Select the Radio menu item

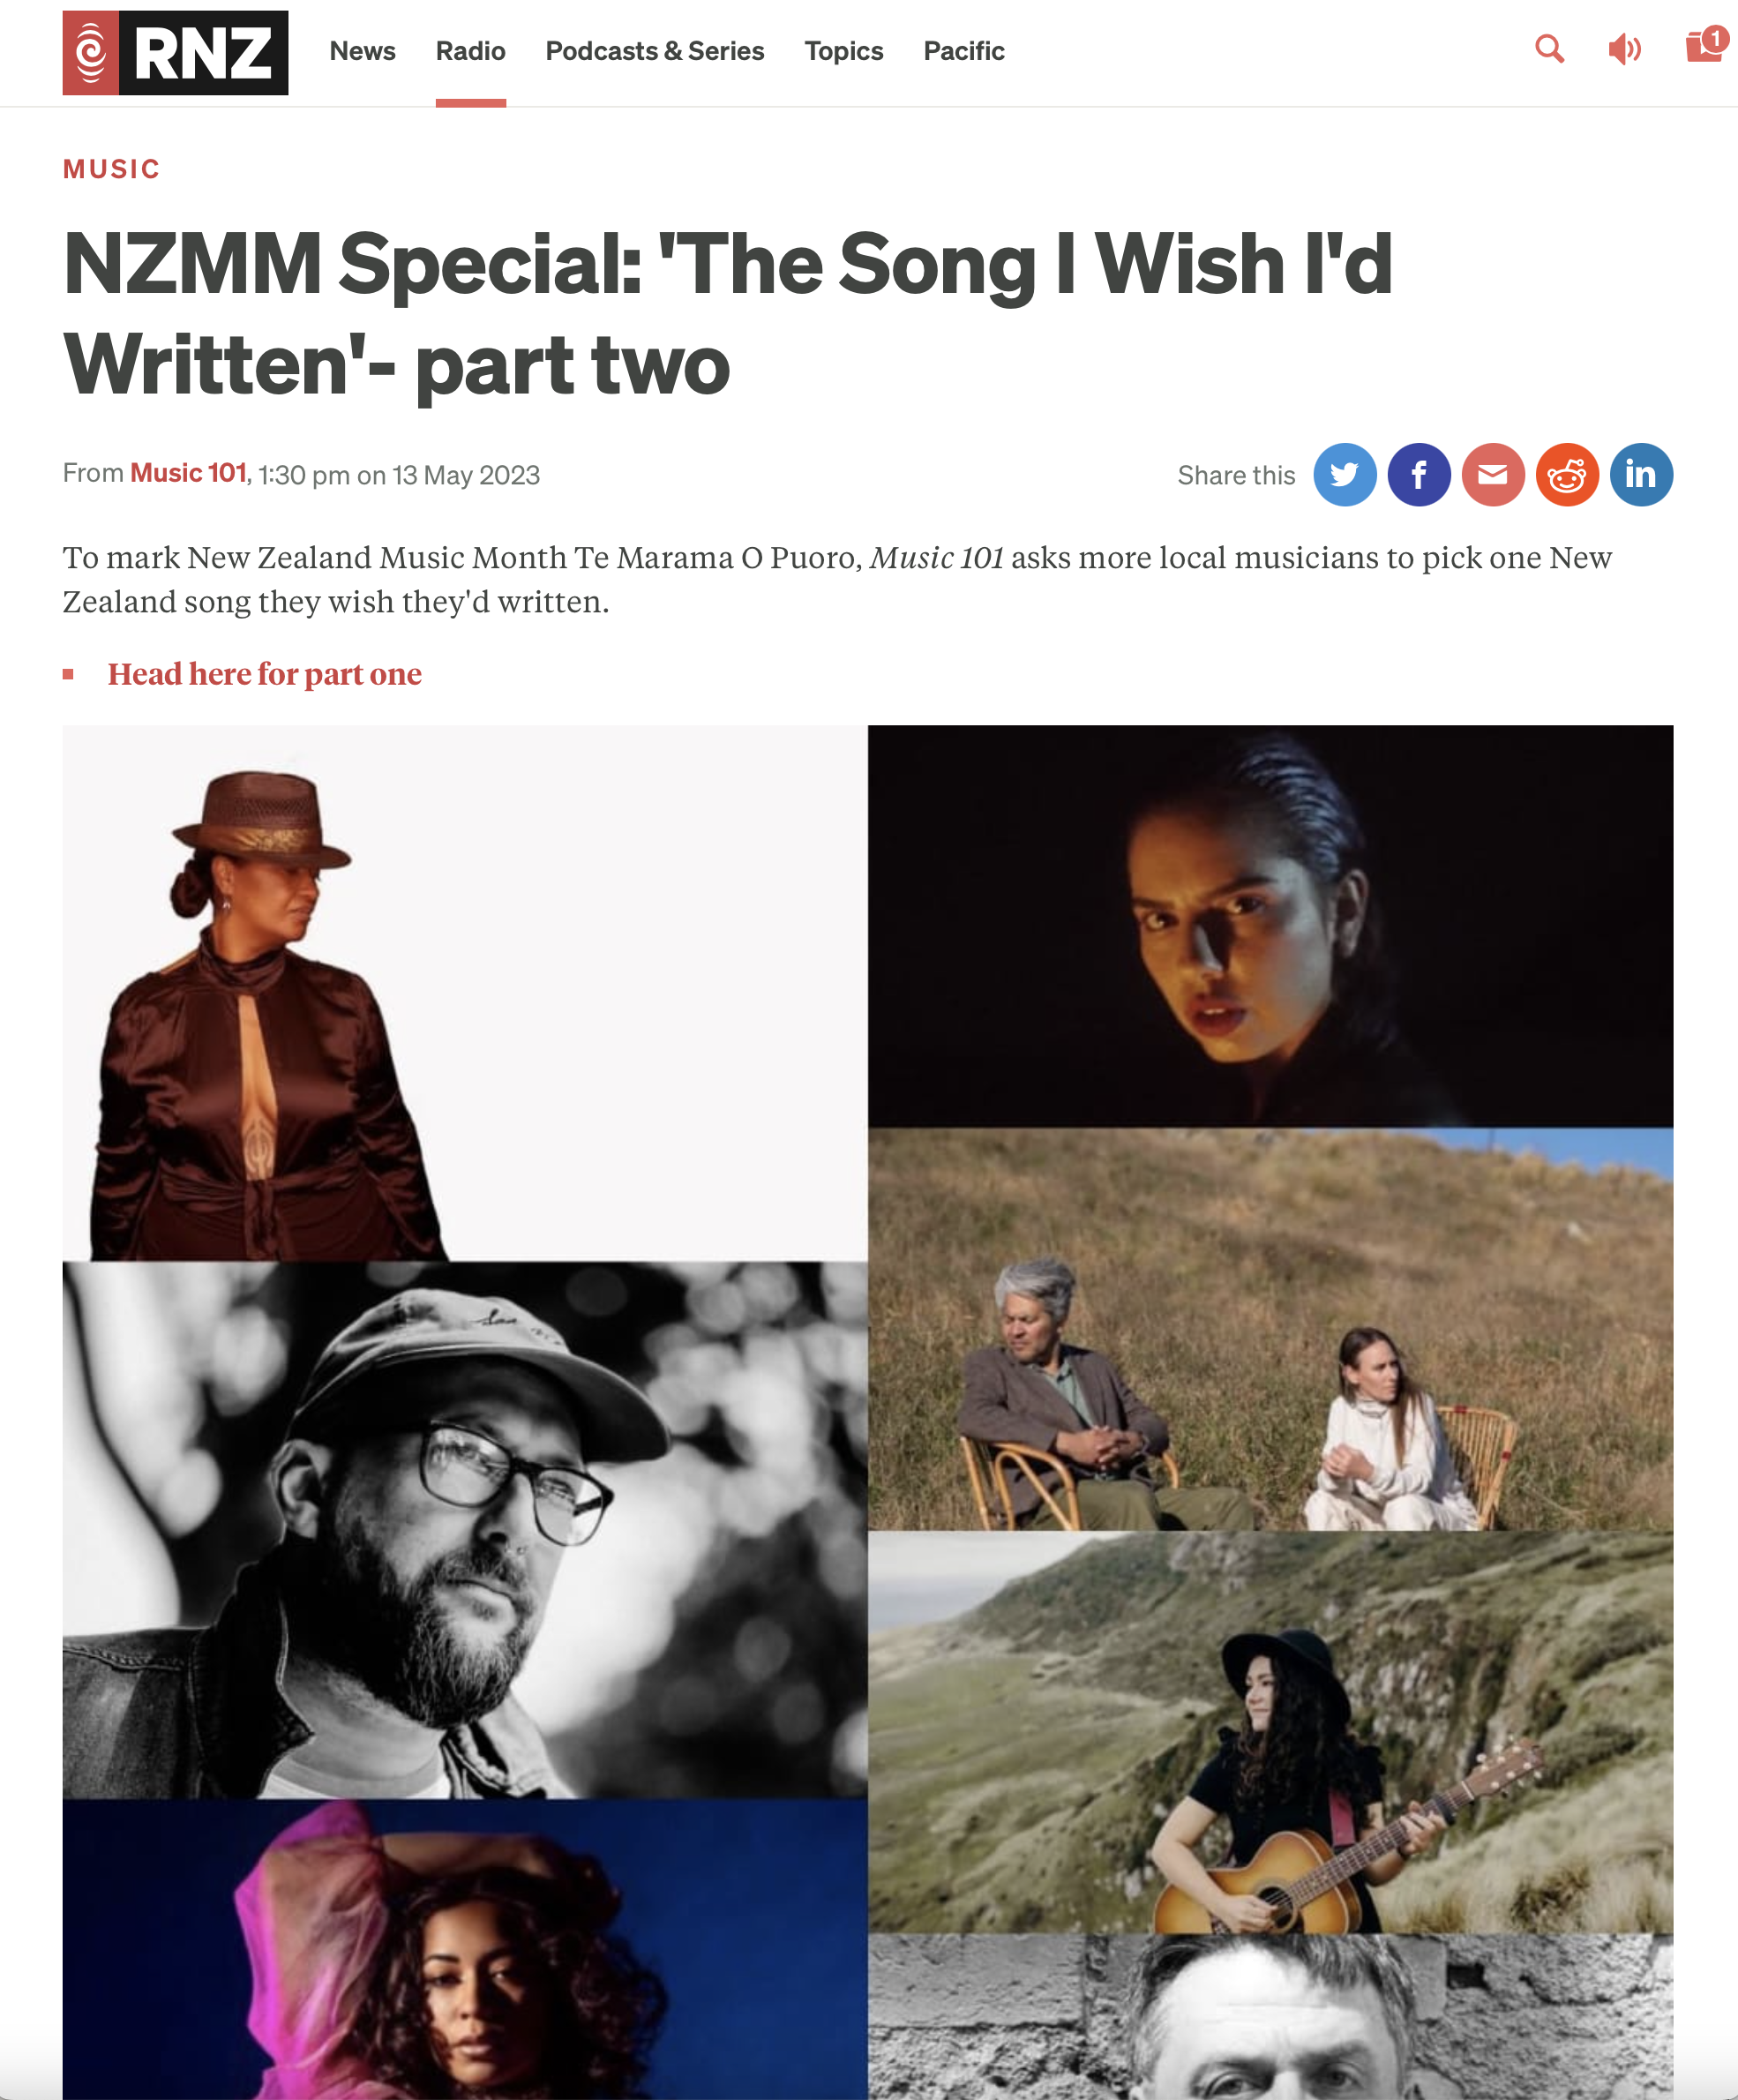(470, 51)
